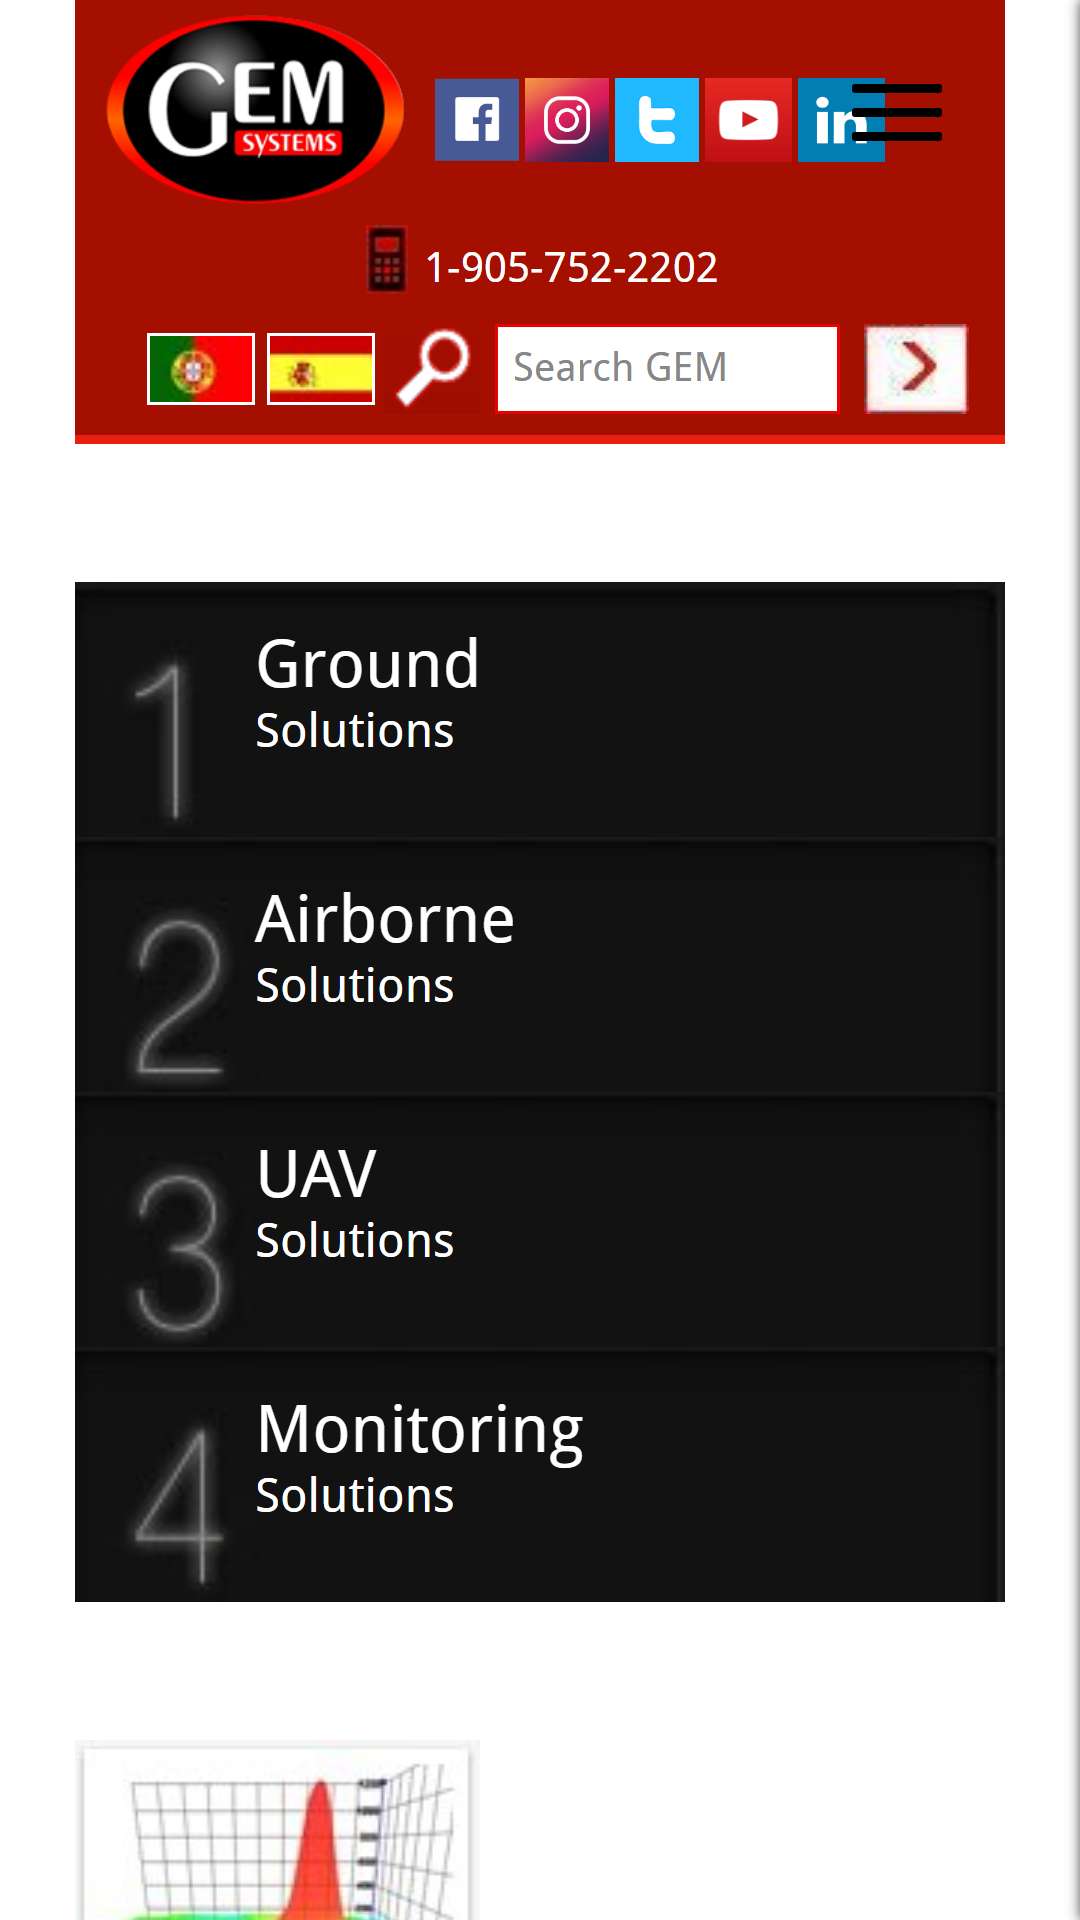The width and height of the screenshot is (1080, 1920).
Task: Click the phone handset icon
Action: click(x=387, y=260)
